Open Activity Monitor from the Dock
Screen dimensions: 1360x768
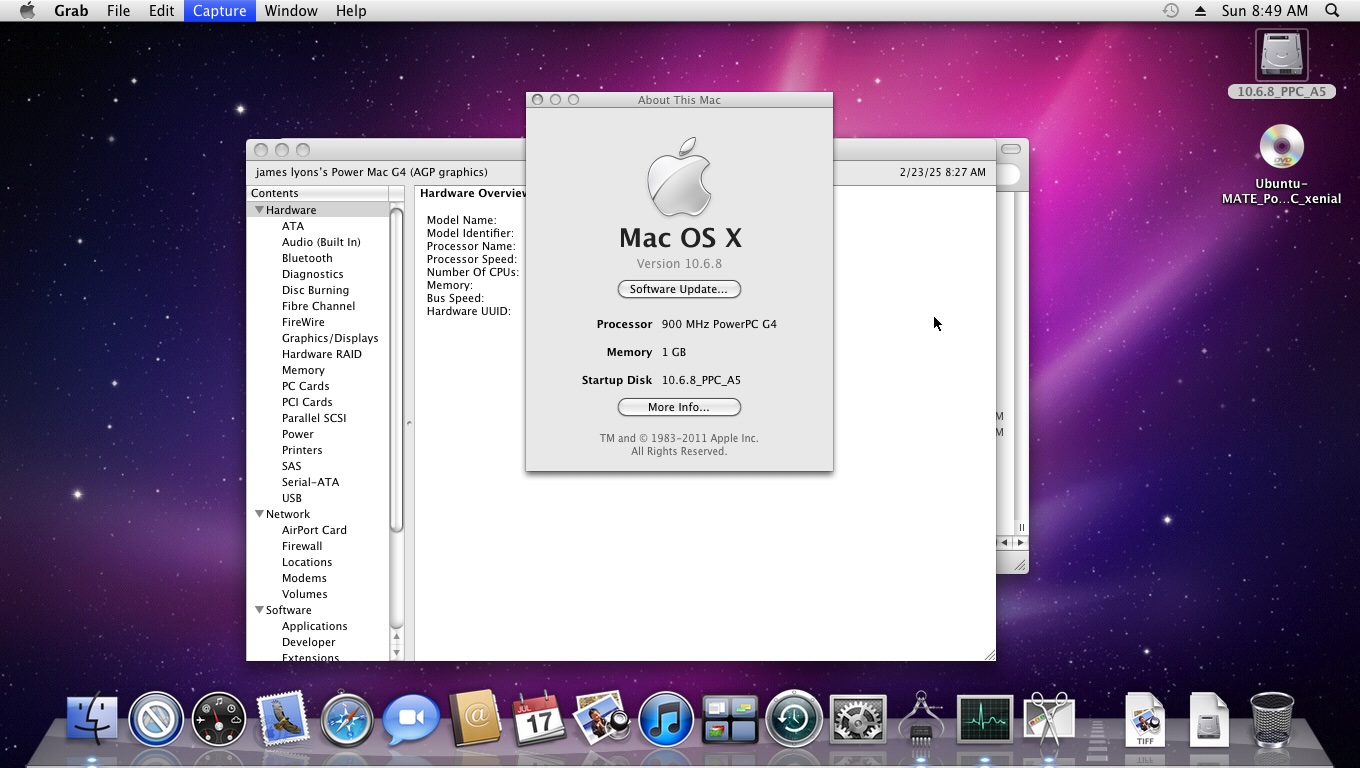[x=985, y=720]
